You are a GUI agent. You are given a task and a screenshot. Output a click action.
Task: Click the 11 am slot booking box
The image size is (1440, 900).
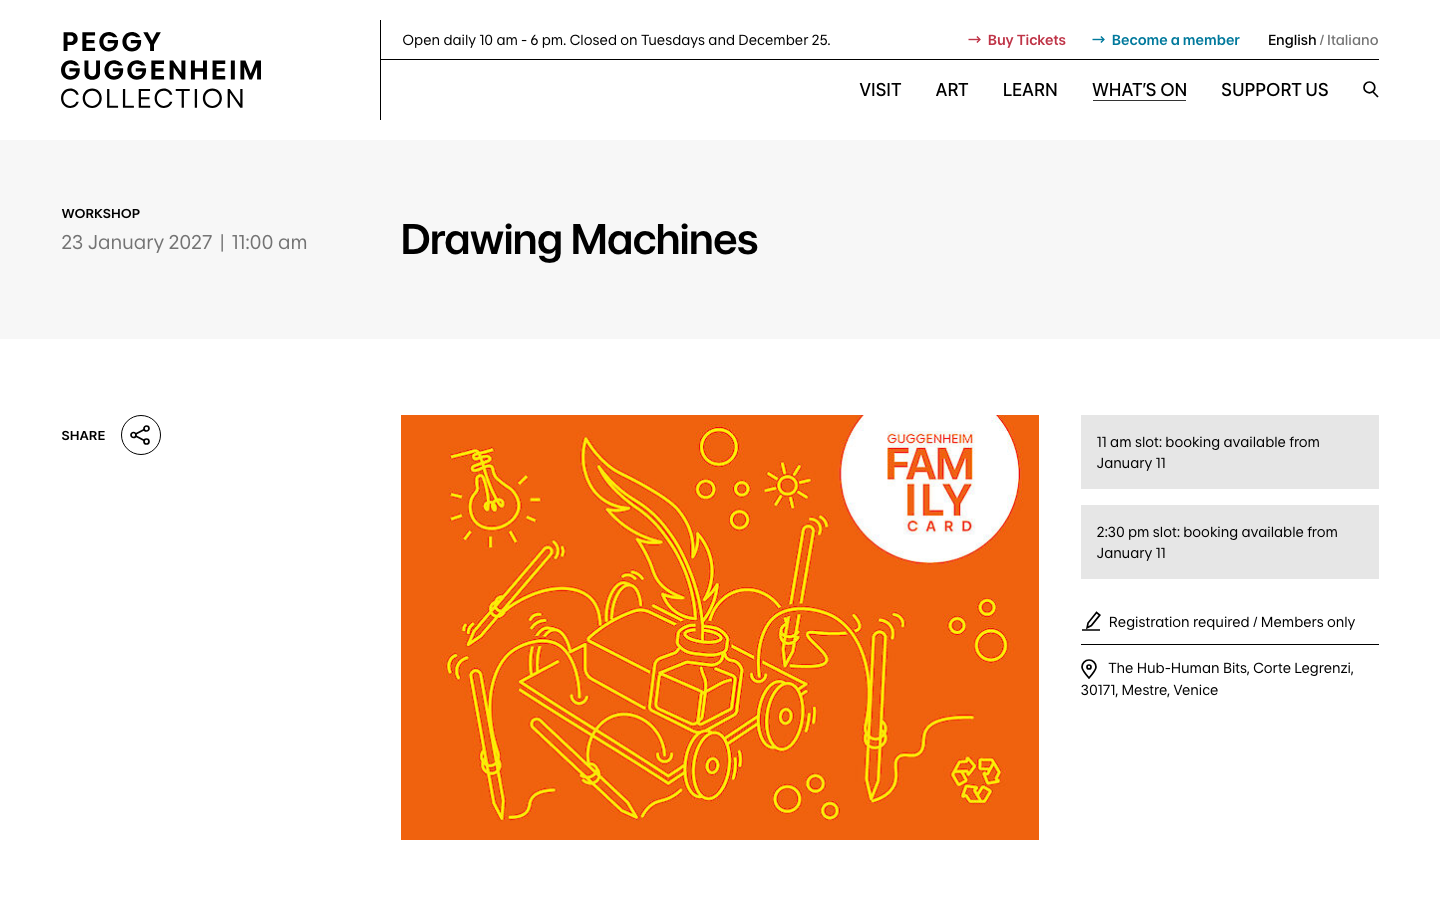point(1230,452)
